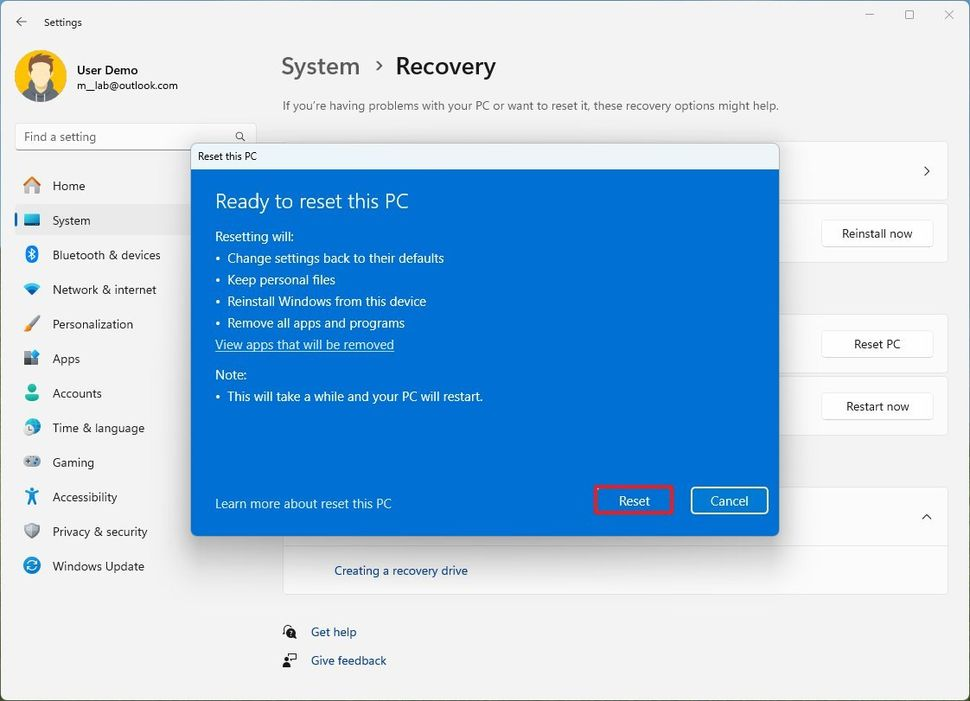Click the Gaming controller icon

pyautogui.click(x=32, y=462)
